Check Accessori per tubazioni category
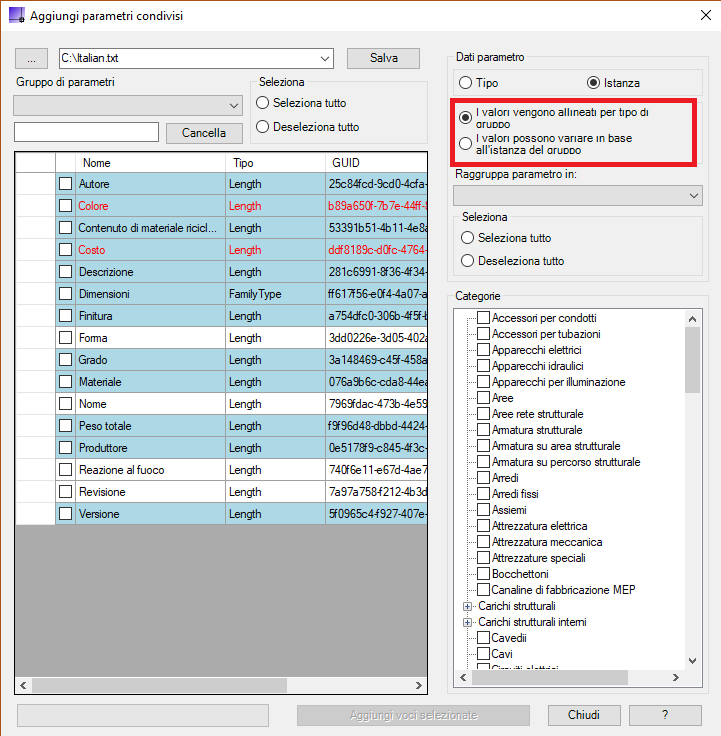 pyautogui.click(x=483, y=334)
